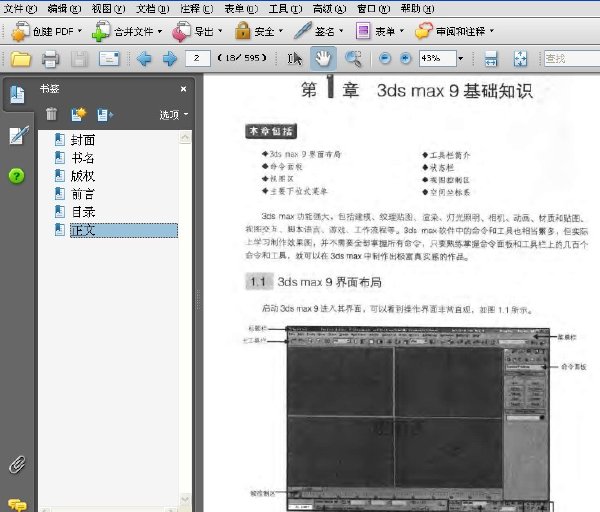Open the 选项 dropdown
This screenshot has width=600, height=512.
click(x=174, y=114)
